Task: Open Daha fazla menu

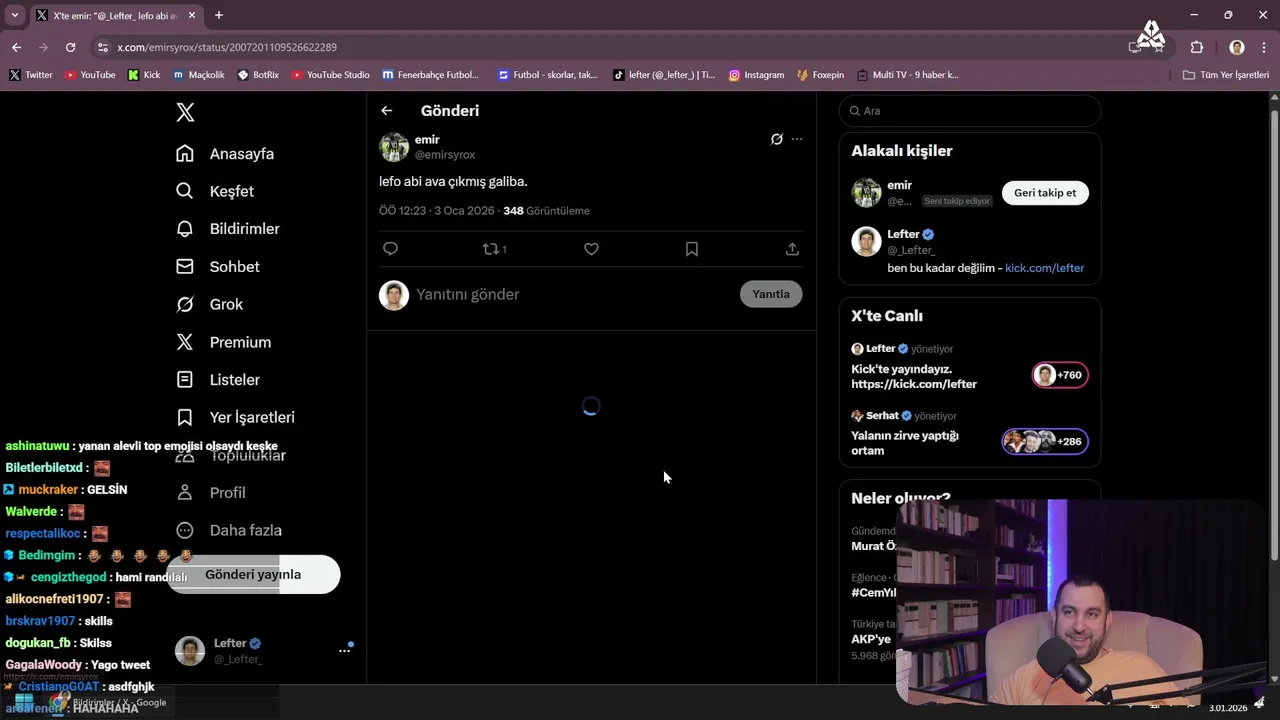Action: [x=229, y=530]
